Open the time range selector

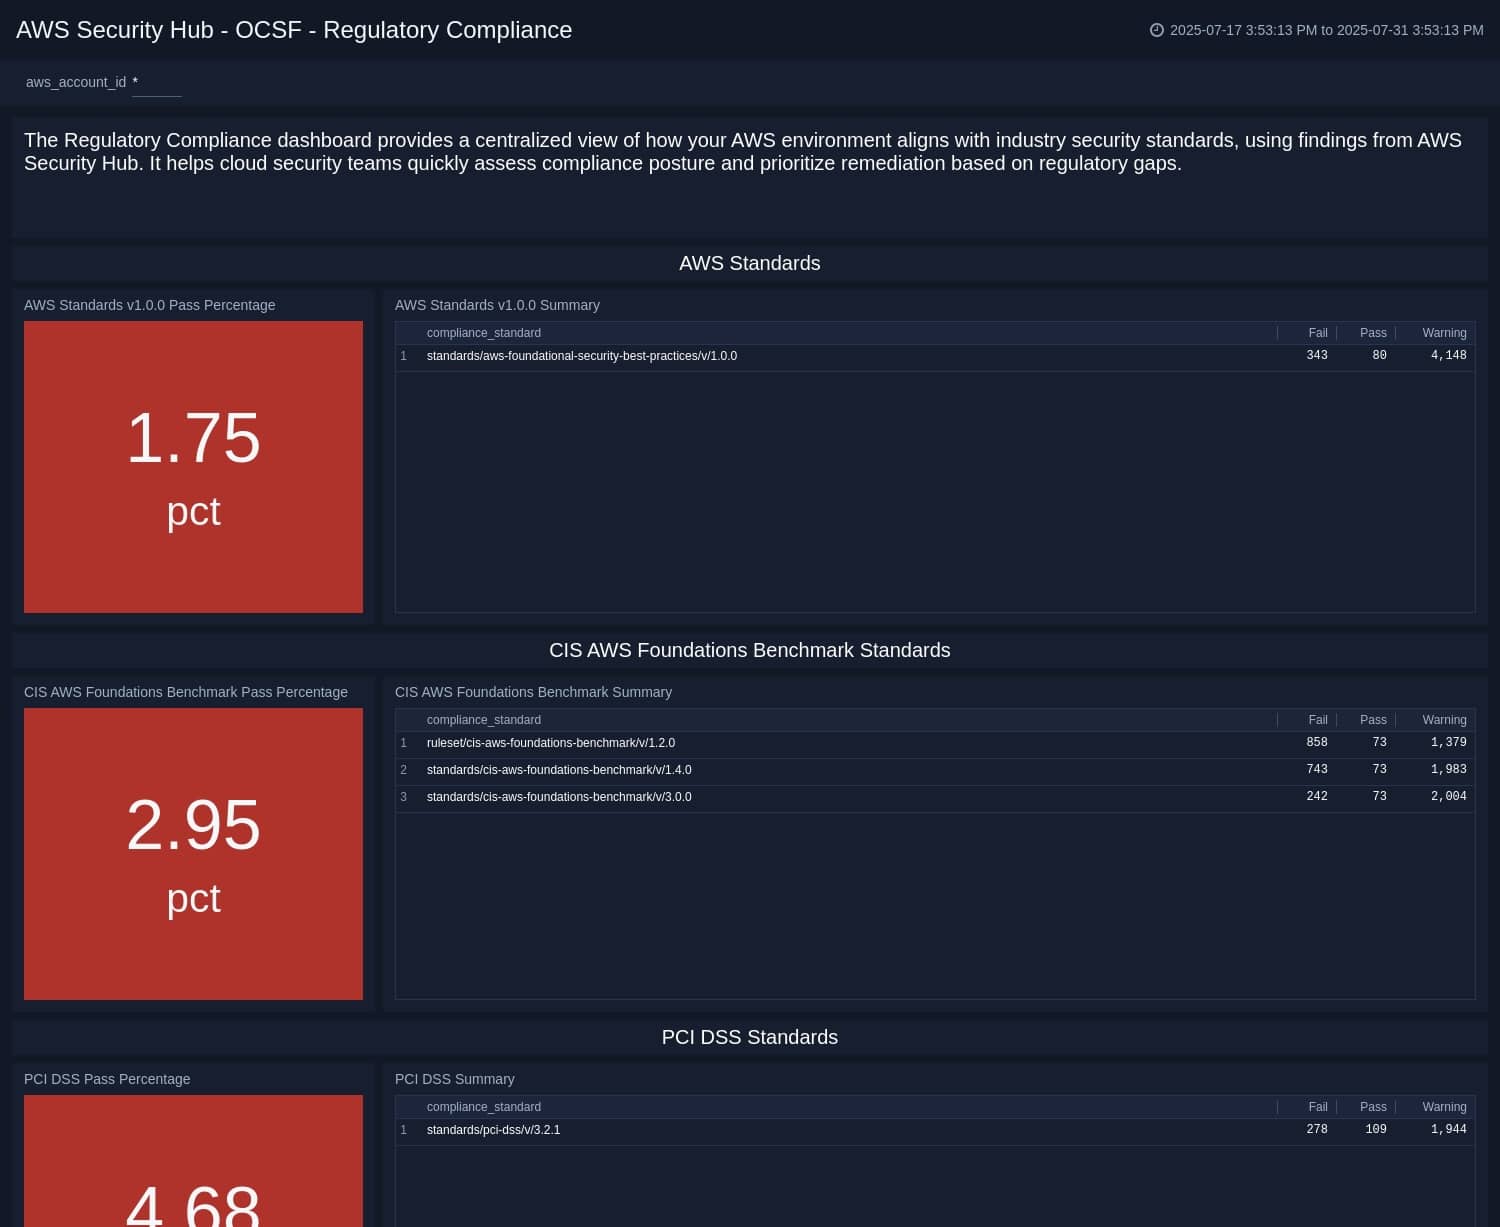coord(1325,30)
